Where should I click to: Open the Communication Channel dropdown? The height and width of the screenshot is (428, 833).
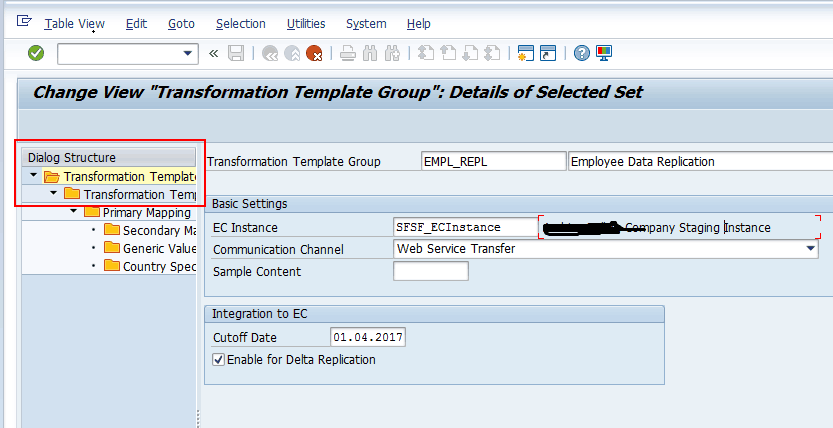[x=810, y=249]
